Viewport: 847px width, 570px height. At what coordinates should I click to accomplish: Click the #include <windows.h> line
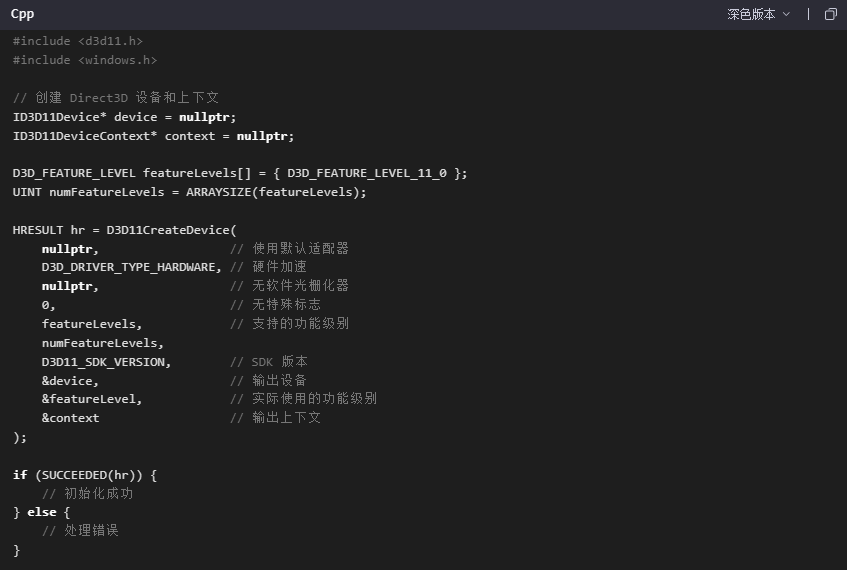(x=85, y=60)
